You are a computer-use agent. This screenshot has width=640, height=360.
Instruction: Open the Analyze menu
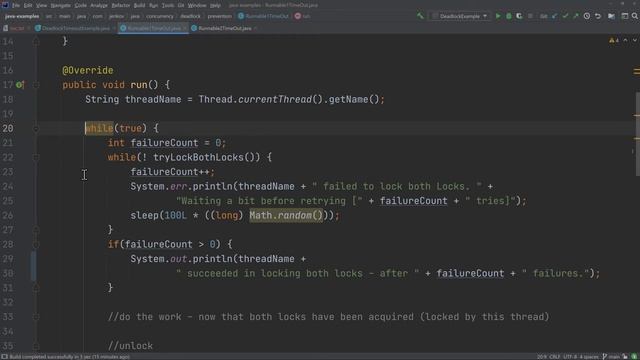coord(99,5)
